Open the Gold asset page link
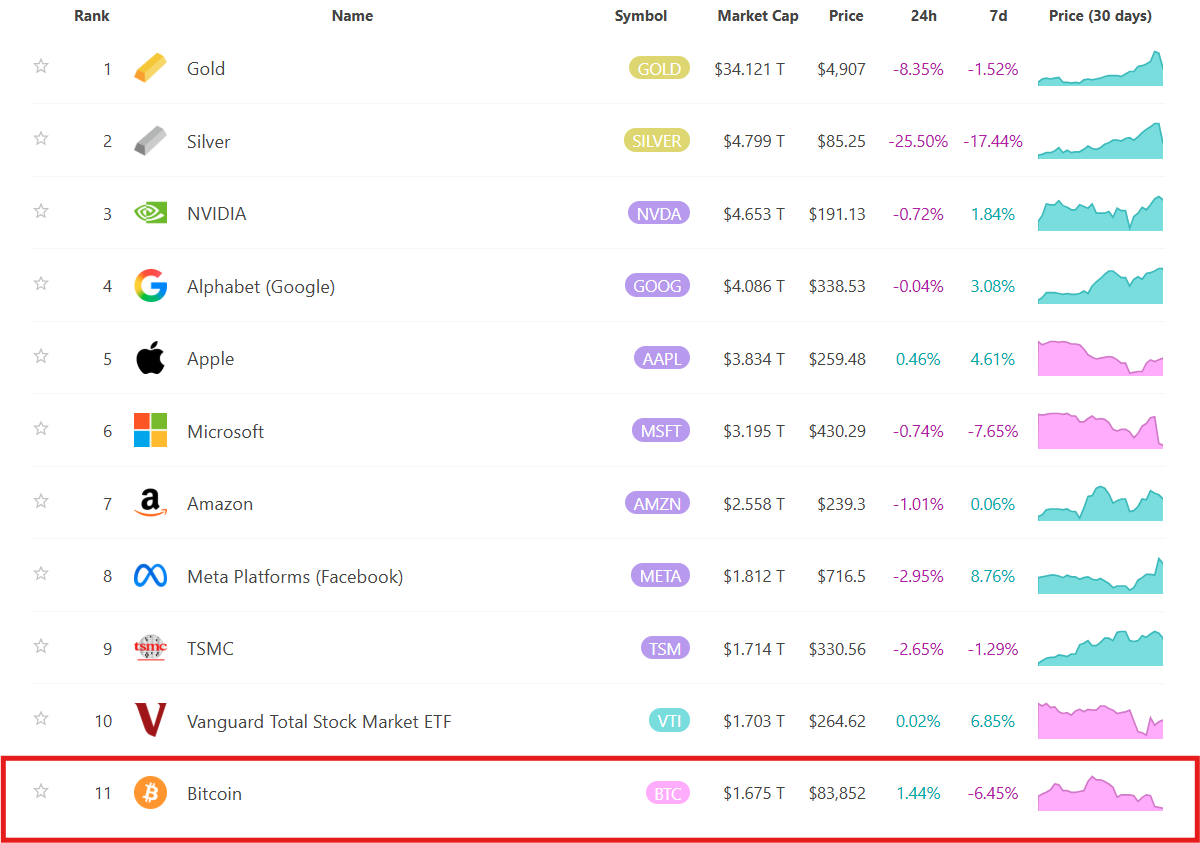The width and height of the screenshot is (1200, 843). click(x=206, y=69)
